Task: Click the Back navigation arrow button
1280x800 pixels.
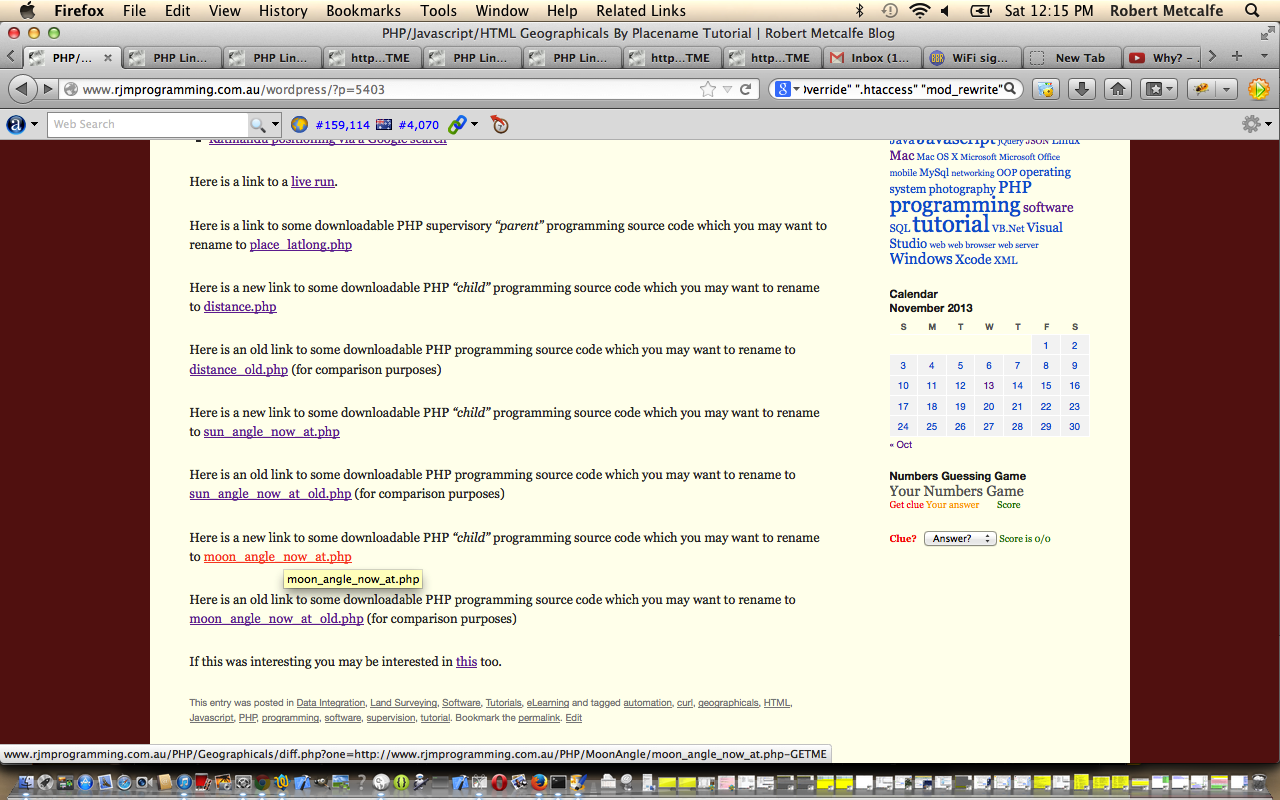Action: pos(22,89)
